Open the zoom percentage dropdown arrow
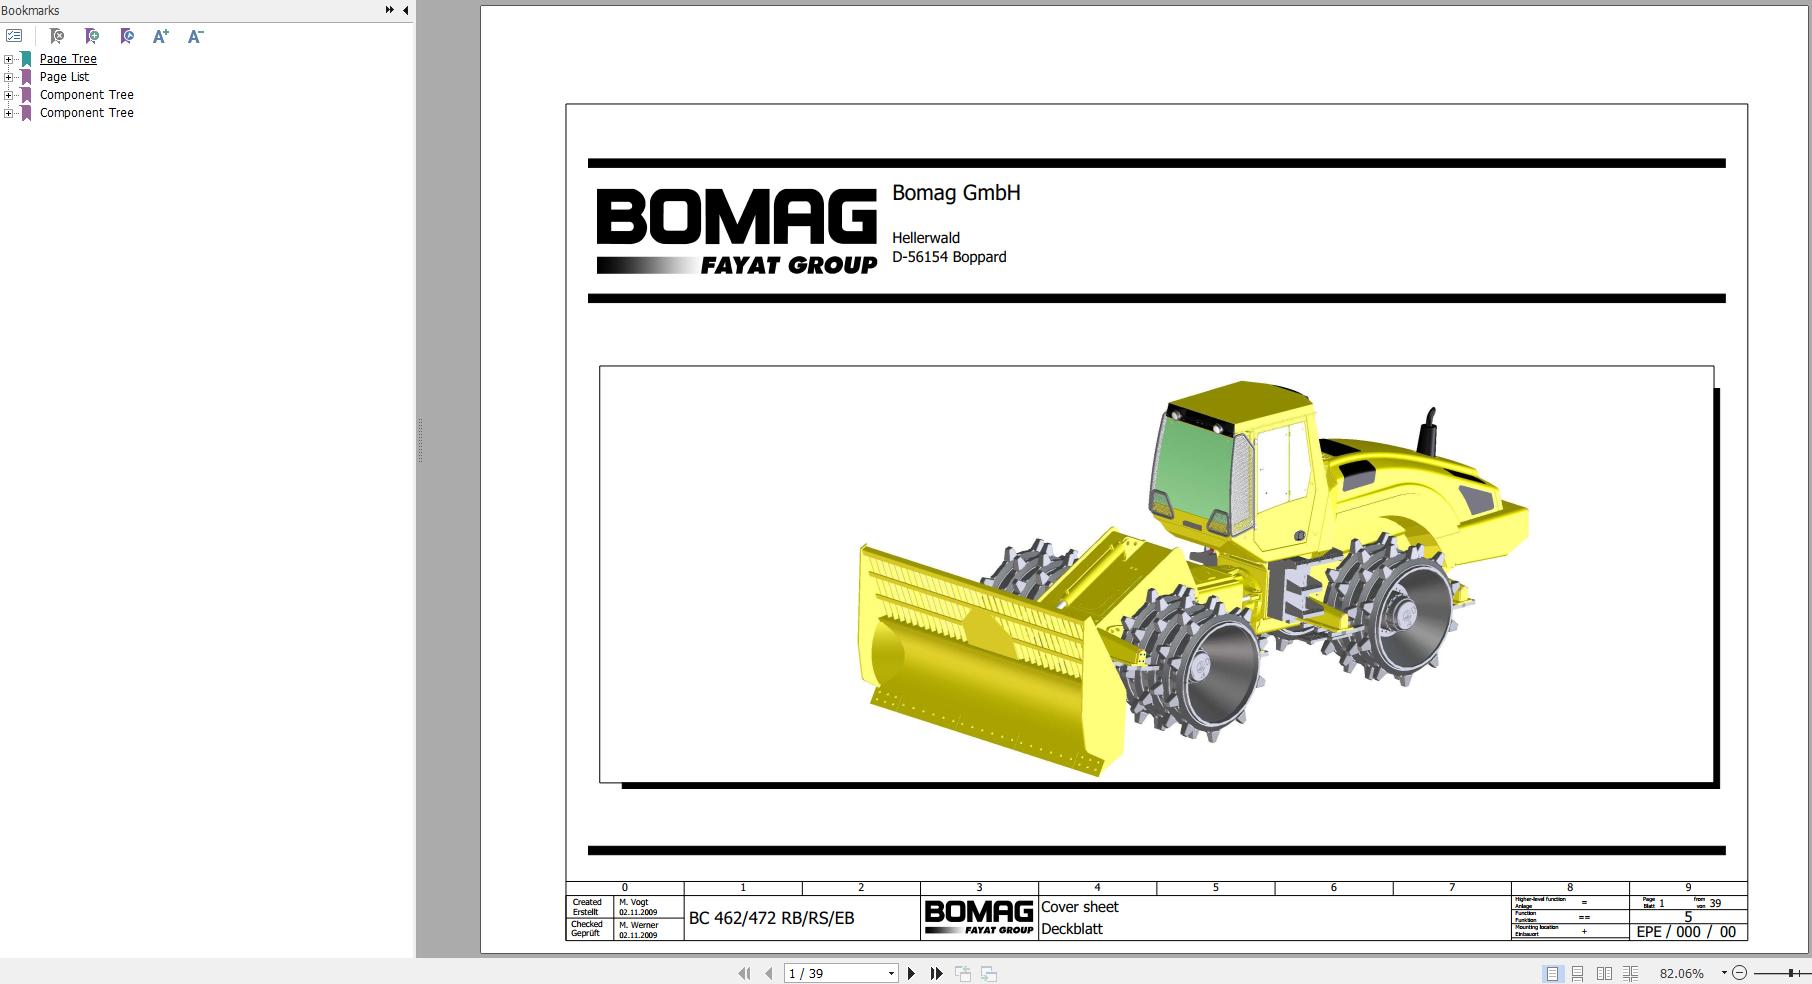The height and width of the screenshot is (984, 1812). click(1724, 973)
